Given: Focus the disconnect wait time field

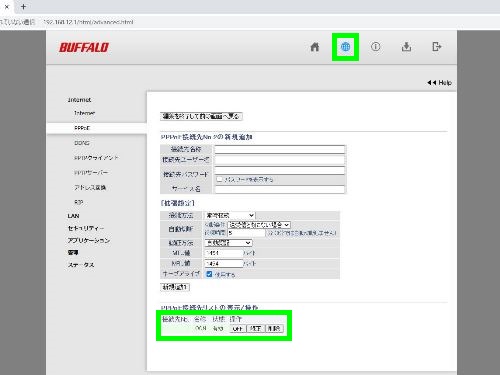Looking at the screenshot, I should 246,233.
